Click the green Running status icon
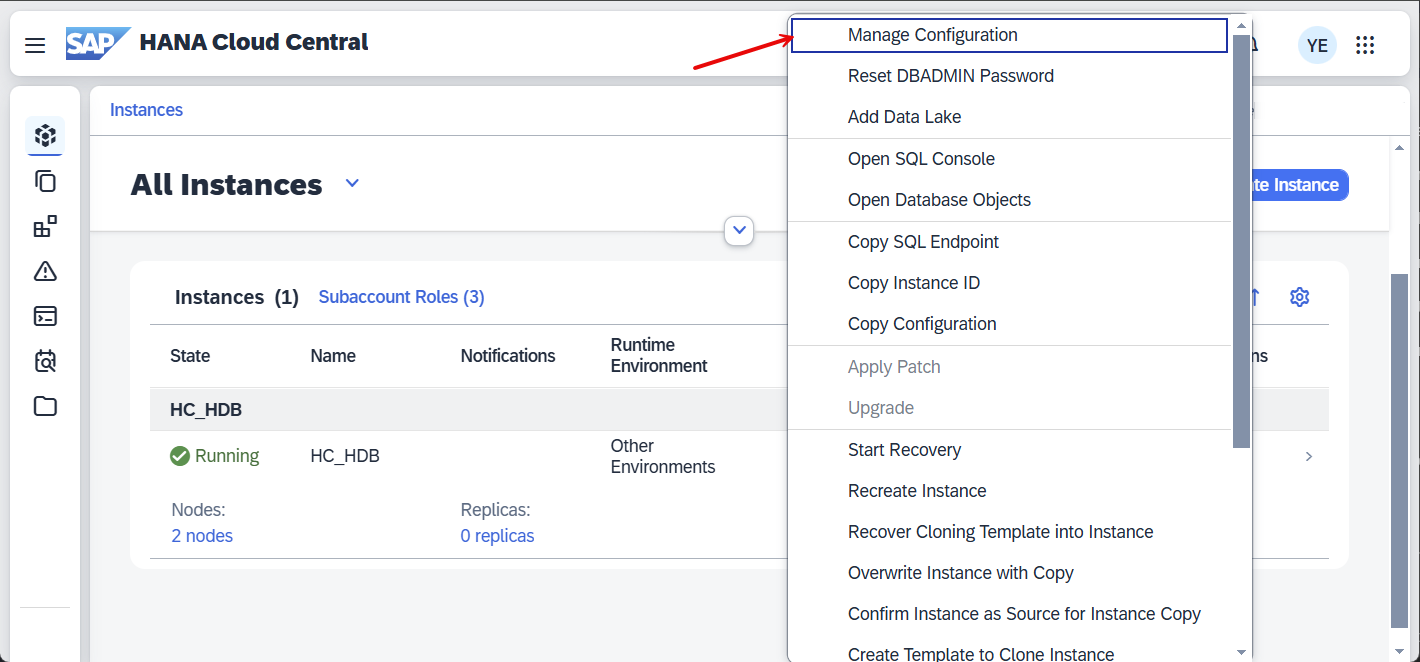This screenshot has height=662, width=1420. point(180,456)
